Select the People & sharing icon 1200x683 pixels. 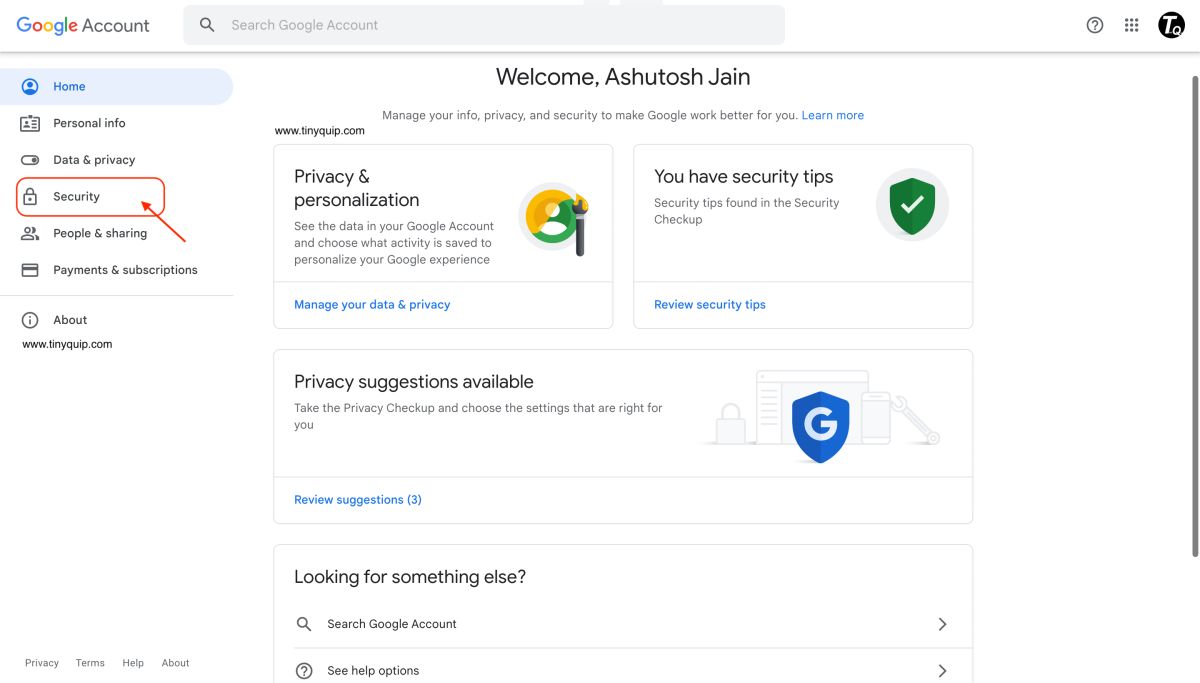pos(31,233)
